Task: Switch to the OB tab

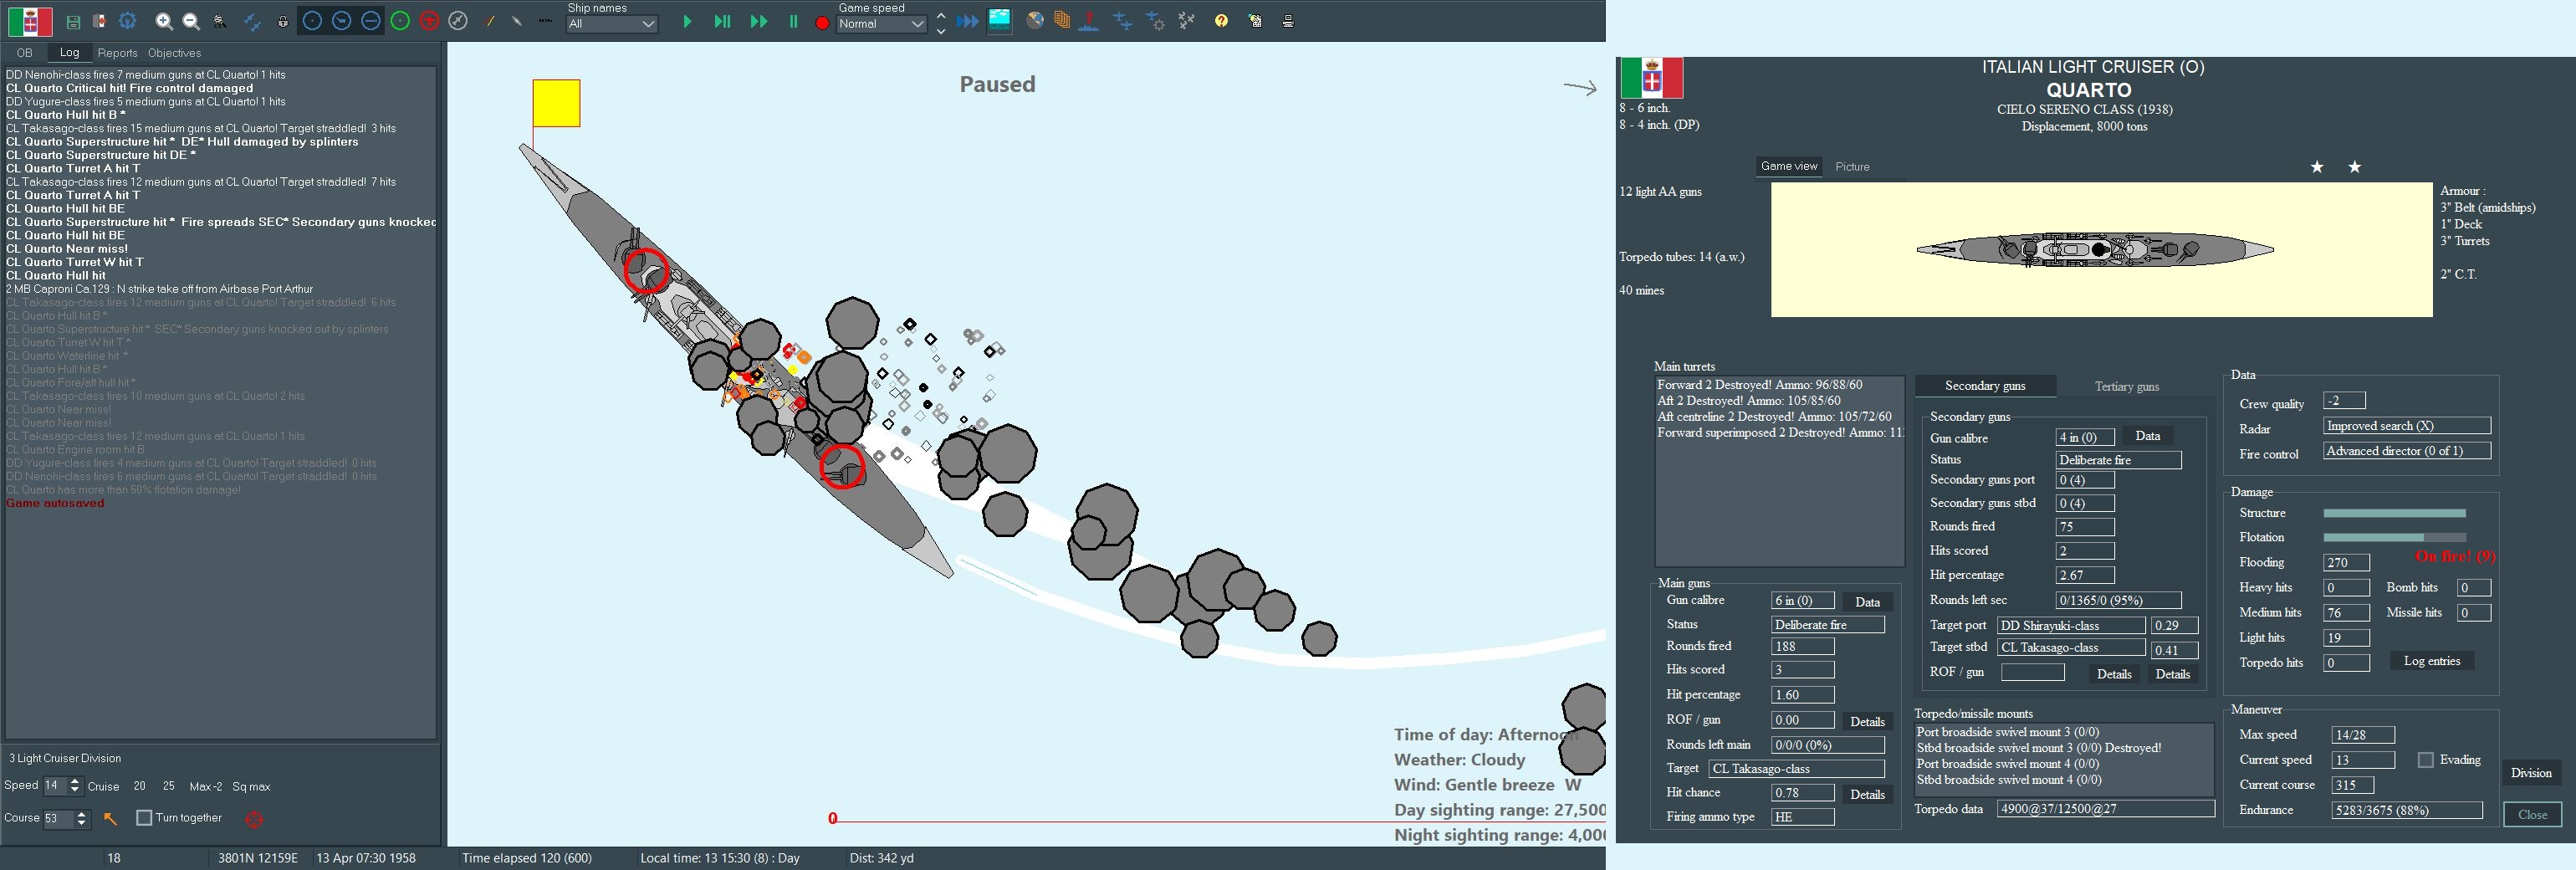Action: 24,53
